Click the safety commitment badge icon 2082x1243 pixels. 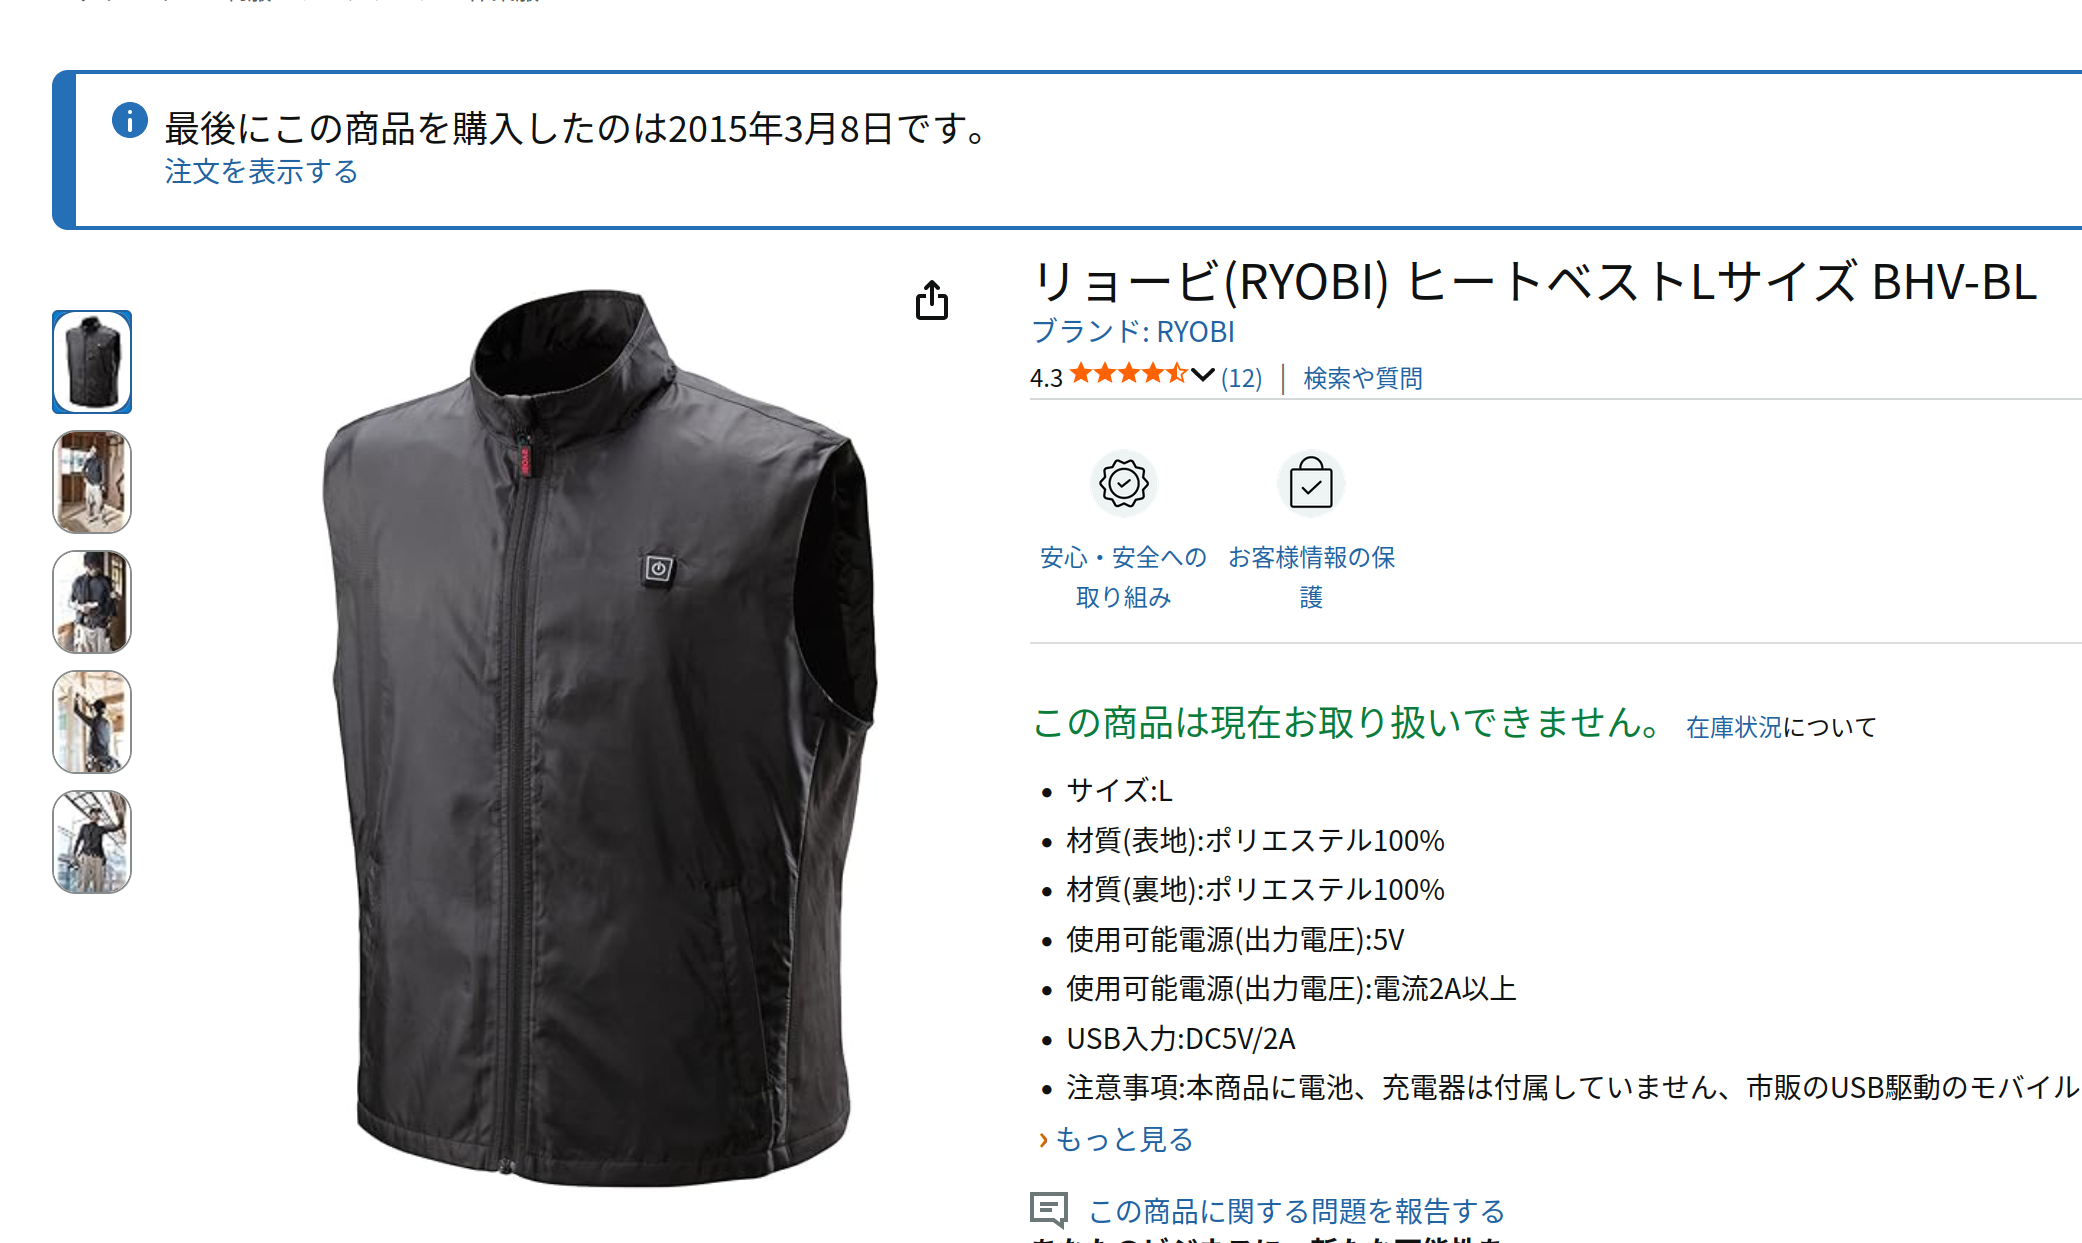[1124, 484]
